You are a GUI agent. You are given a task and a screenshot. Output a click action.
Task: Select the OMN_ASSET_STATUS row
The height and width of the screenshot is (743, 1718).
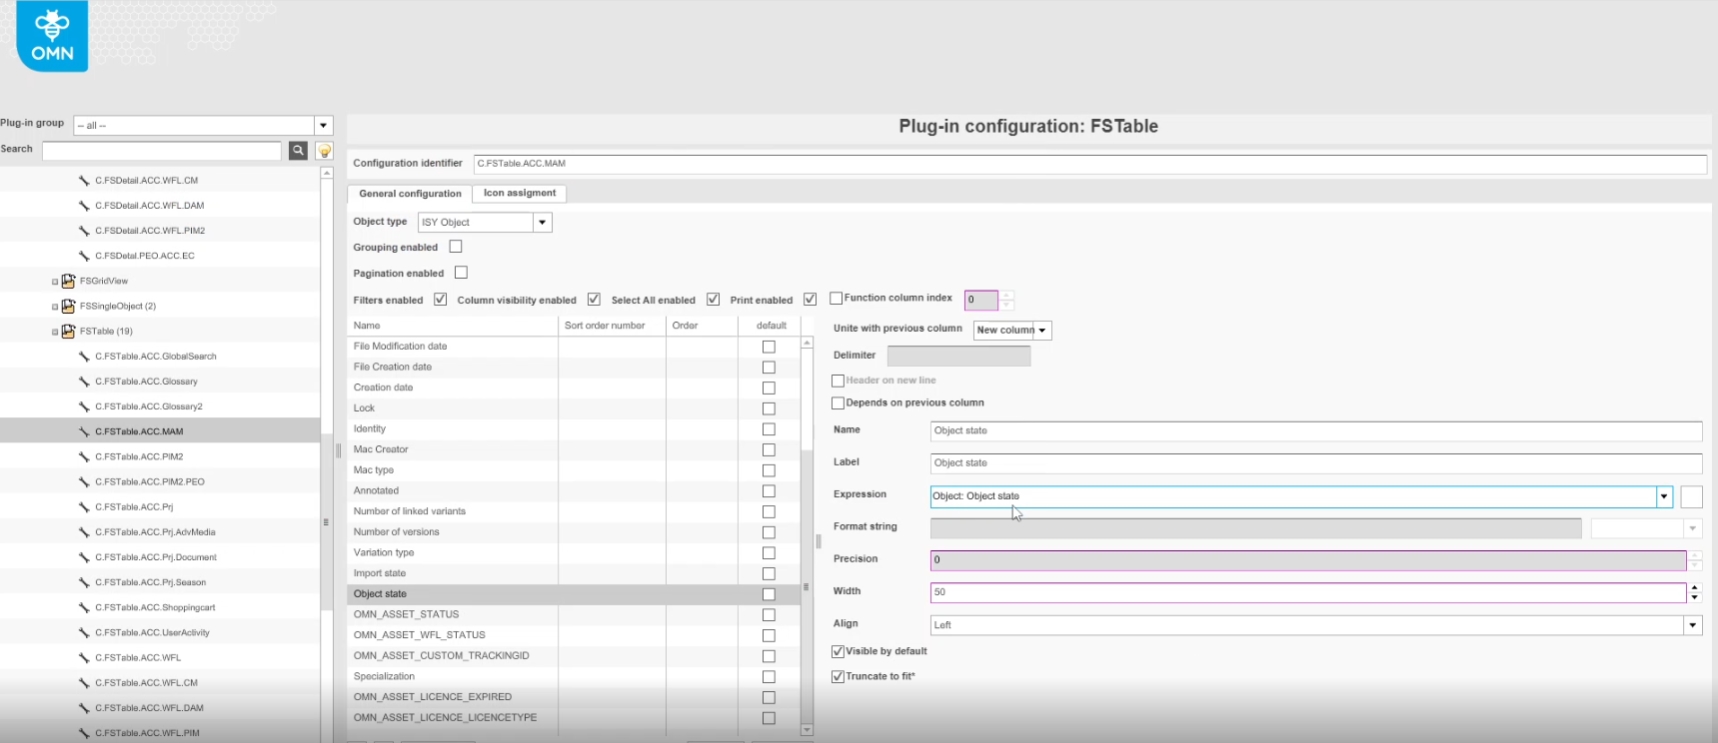pos(406,614)
